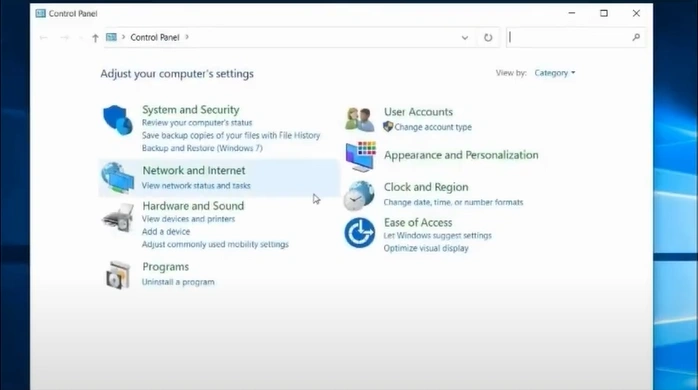Open the Programs disc box icon
698x390 pixels.
coord(118,275)
